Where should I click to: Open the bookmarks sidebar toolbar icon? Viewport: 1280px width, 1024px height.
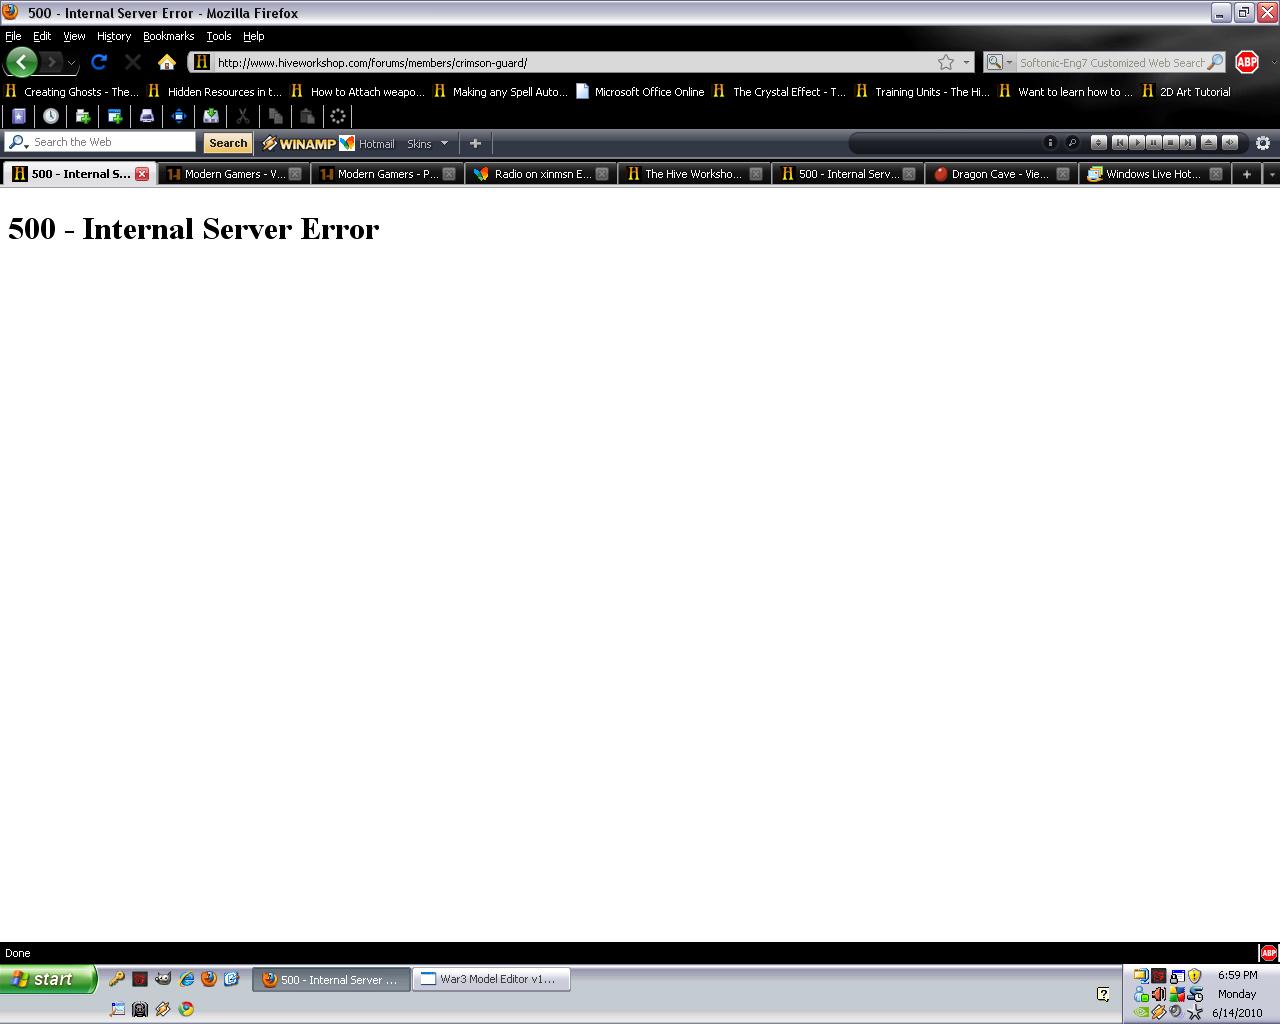tap(18, 116)
